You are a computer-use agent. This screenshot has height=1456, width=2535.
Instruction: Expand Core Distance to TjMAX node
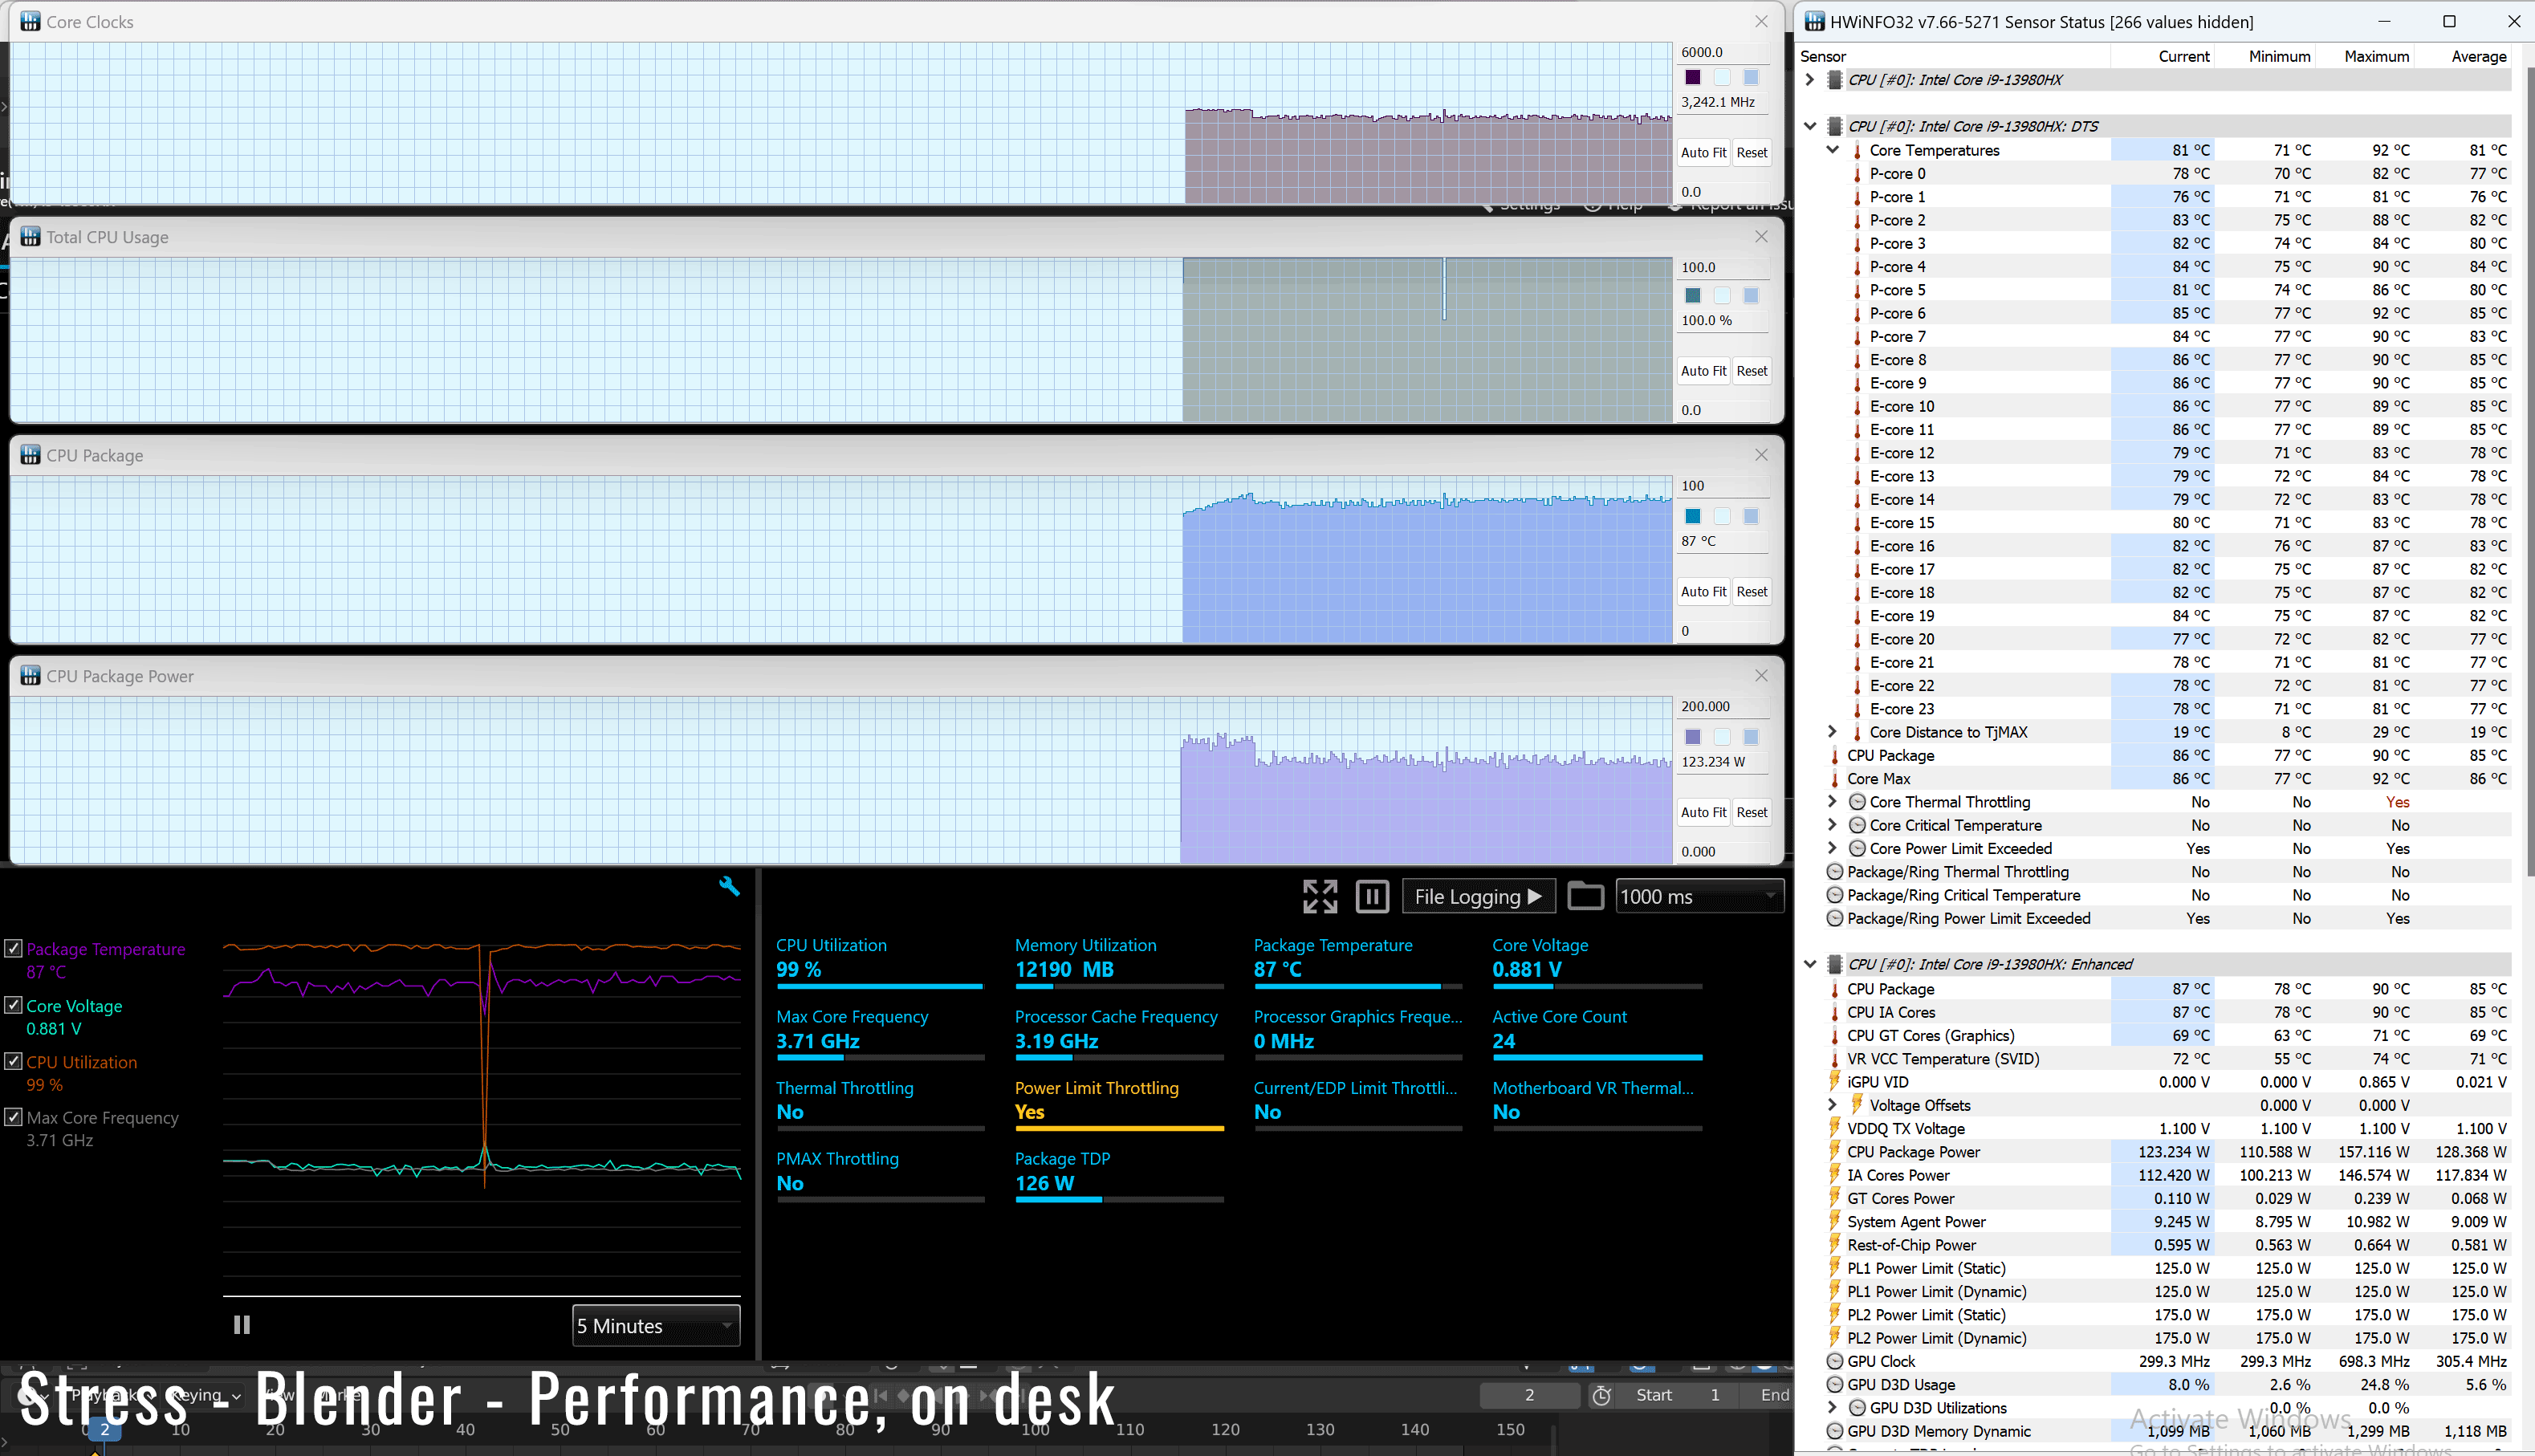coord(1832,732)
